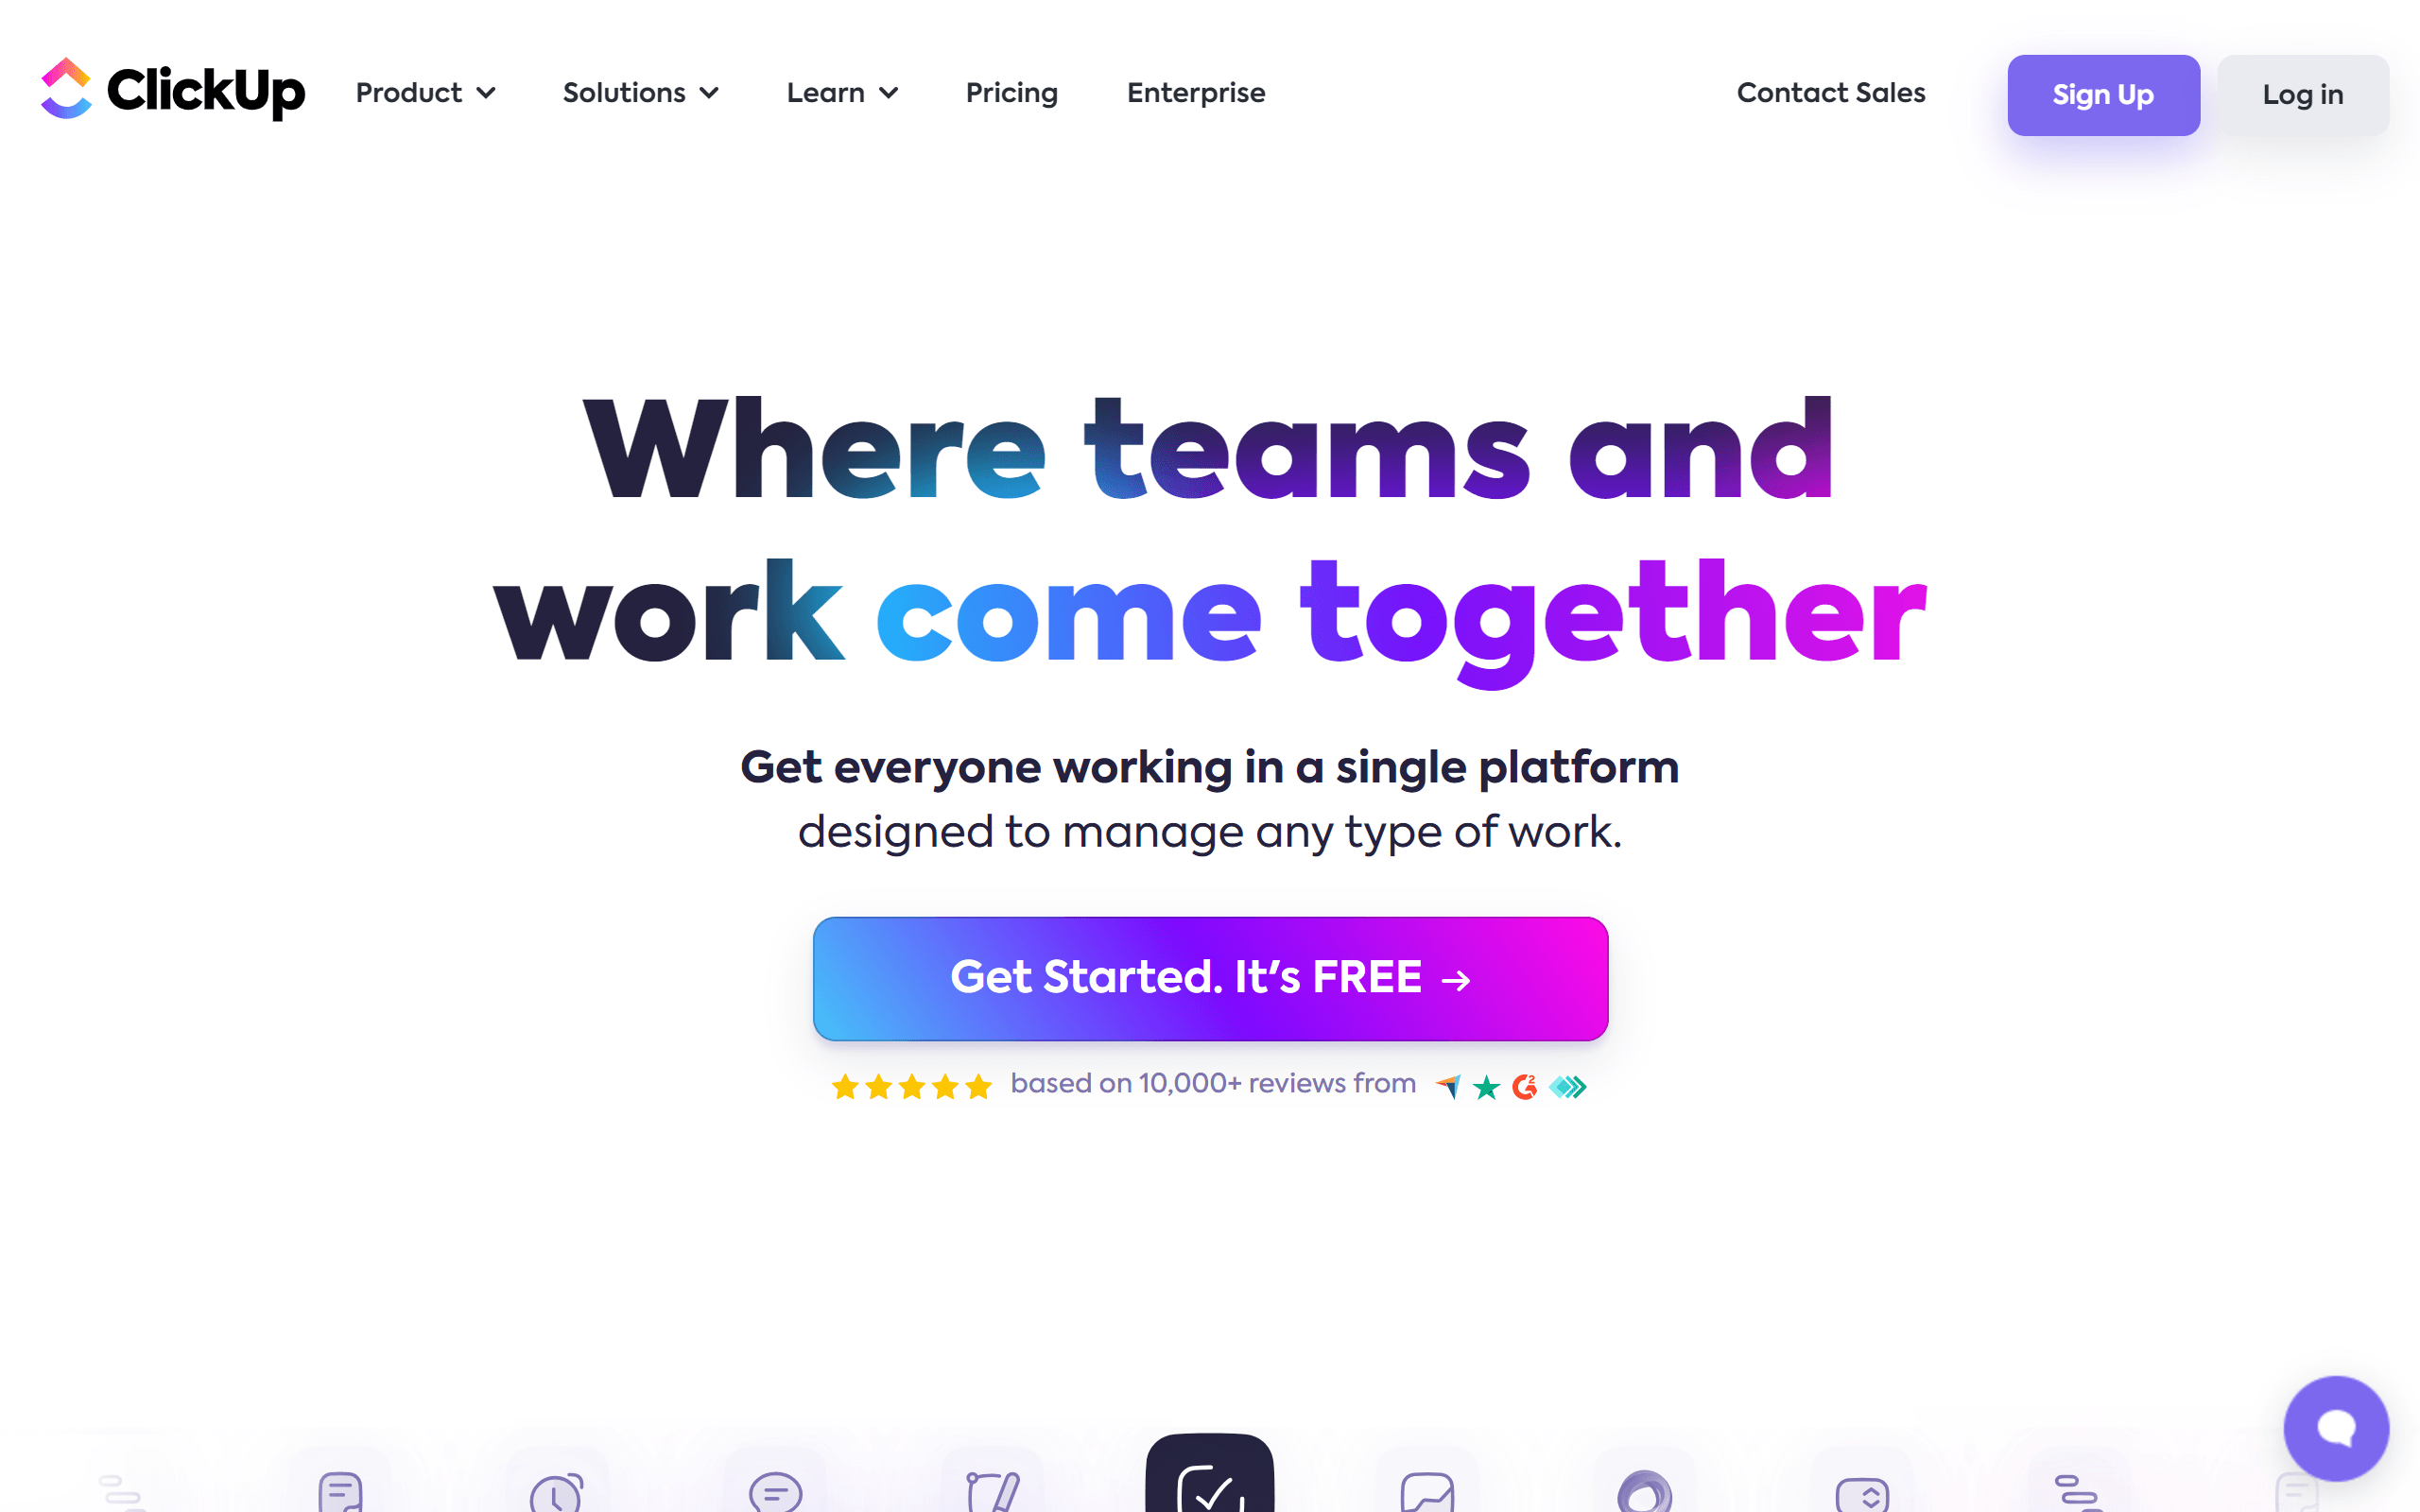Click the Sign Up button
This screenshot has height=1512, width=2420.
2103,94
